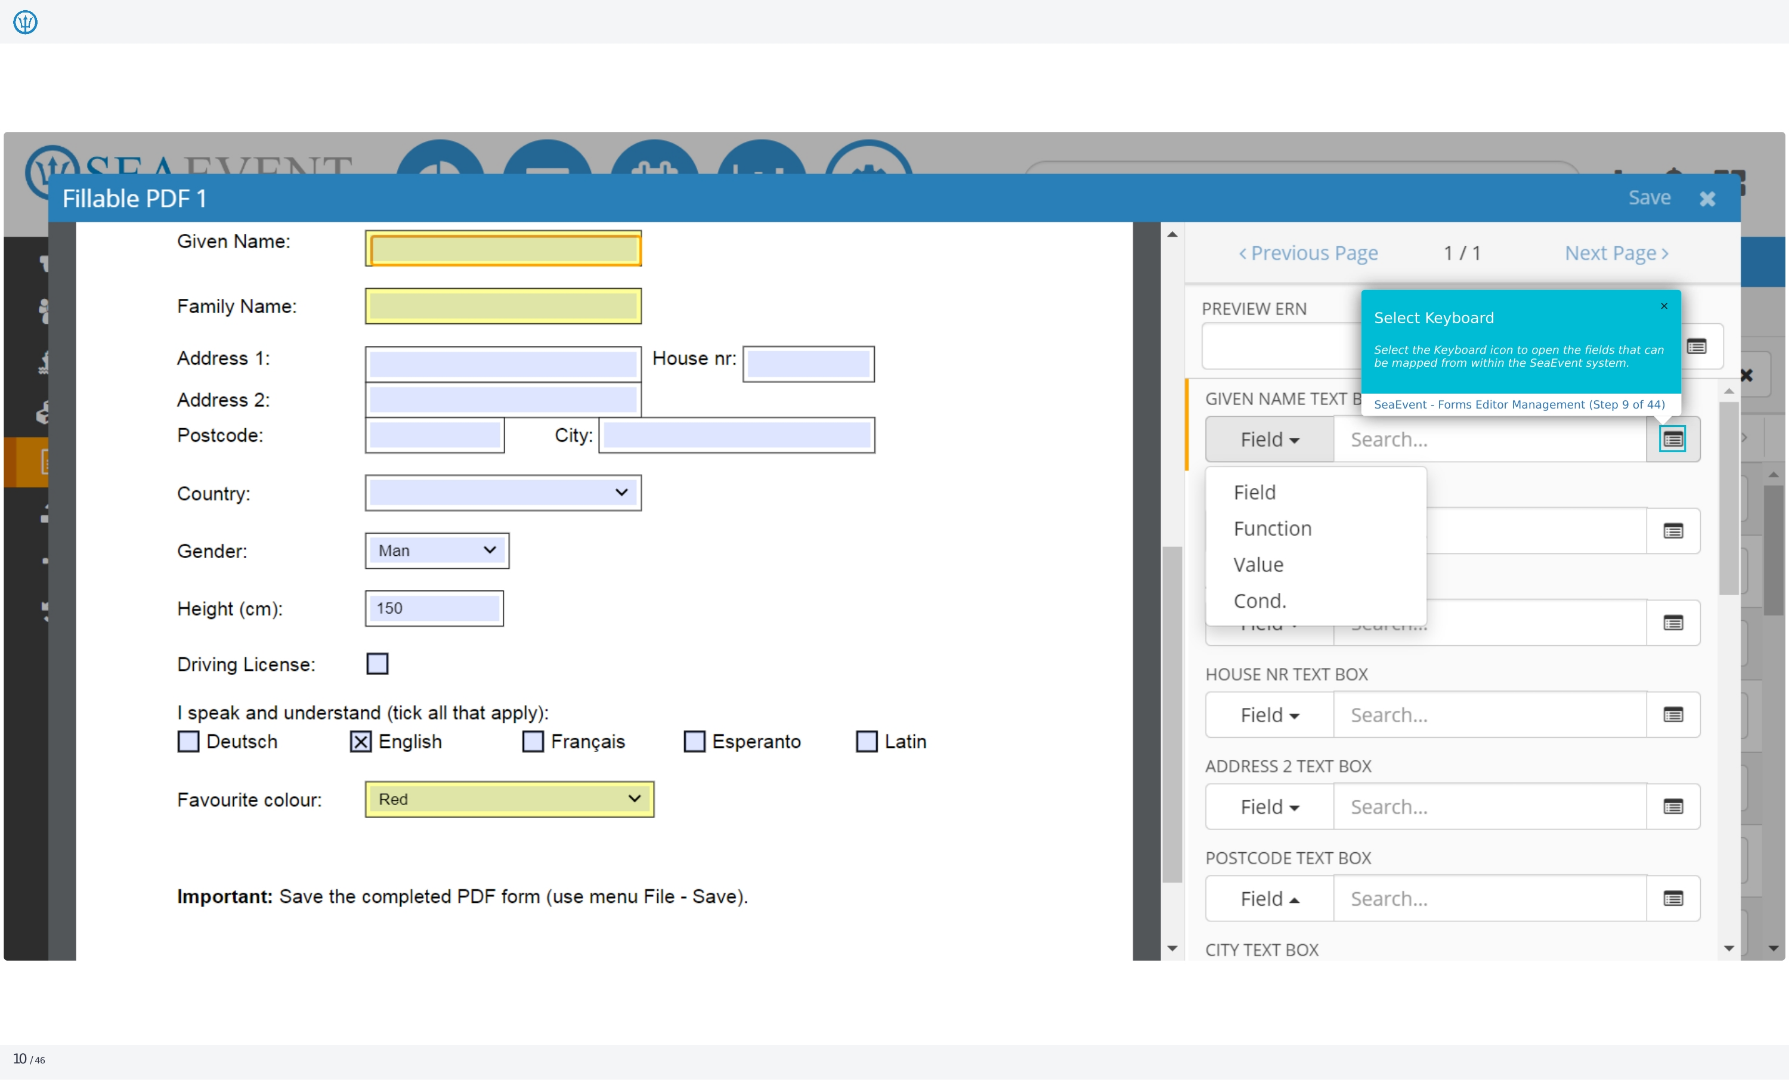
Task: Click the Given Name mapping search box
Action: pyautogui.click(x=1490, y=439)
